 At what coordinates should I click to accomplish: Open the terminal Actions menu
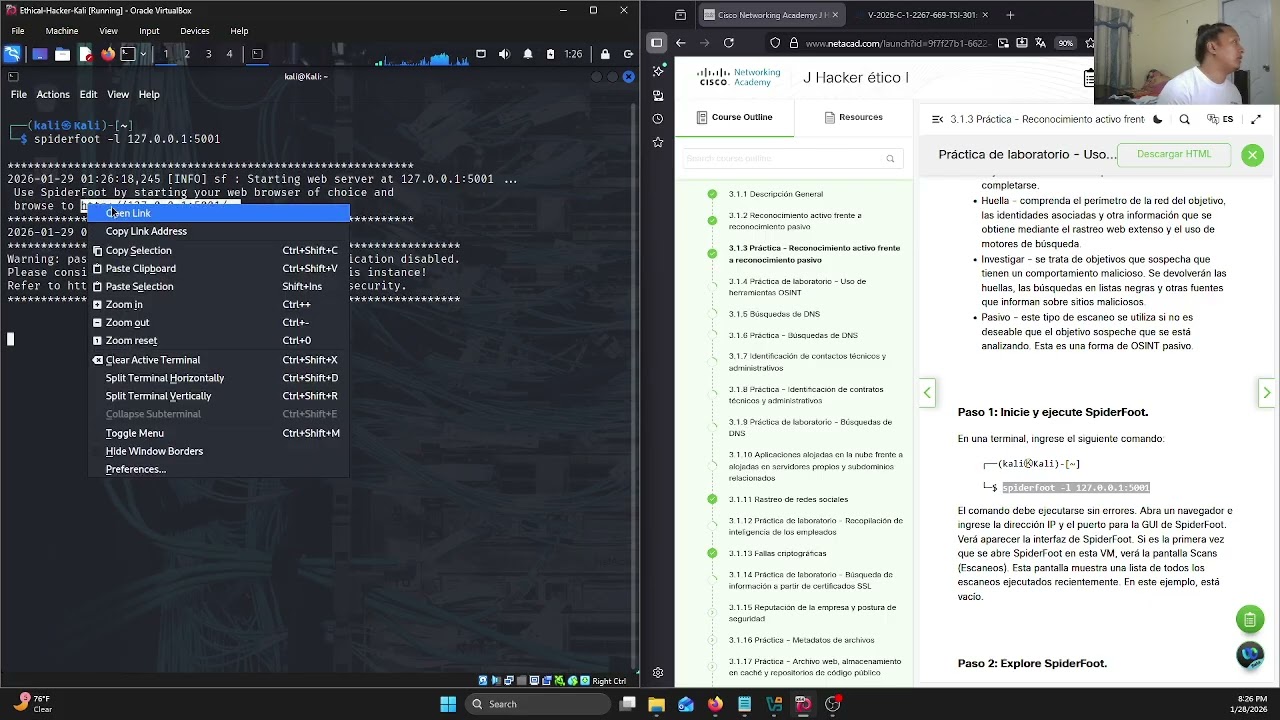click(x=53, y=94)
